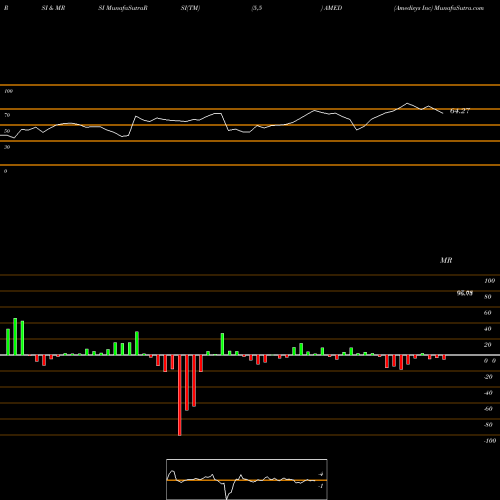
Task: Click the "SI & MR" header text
Action: pyautogui.click(x=53, y=8)
